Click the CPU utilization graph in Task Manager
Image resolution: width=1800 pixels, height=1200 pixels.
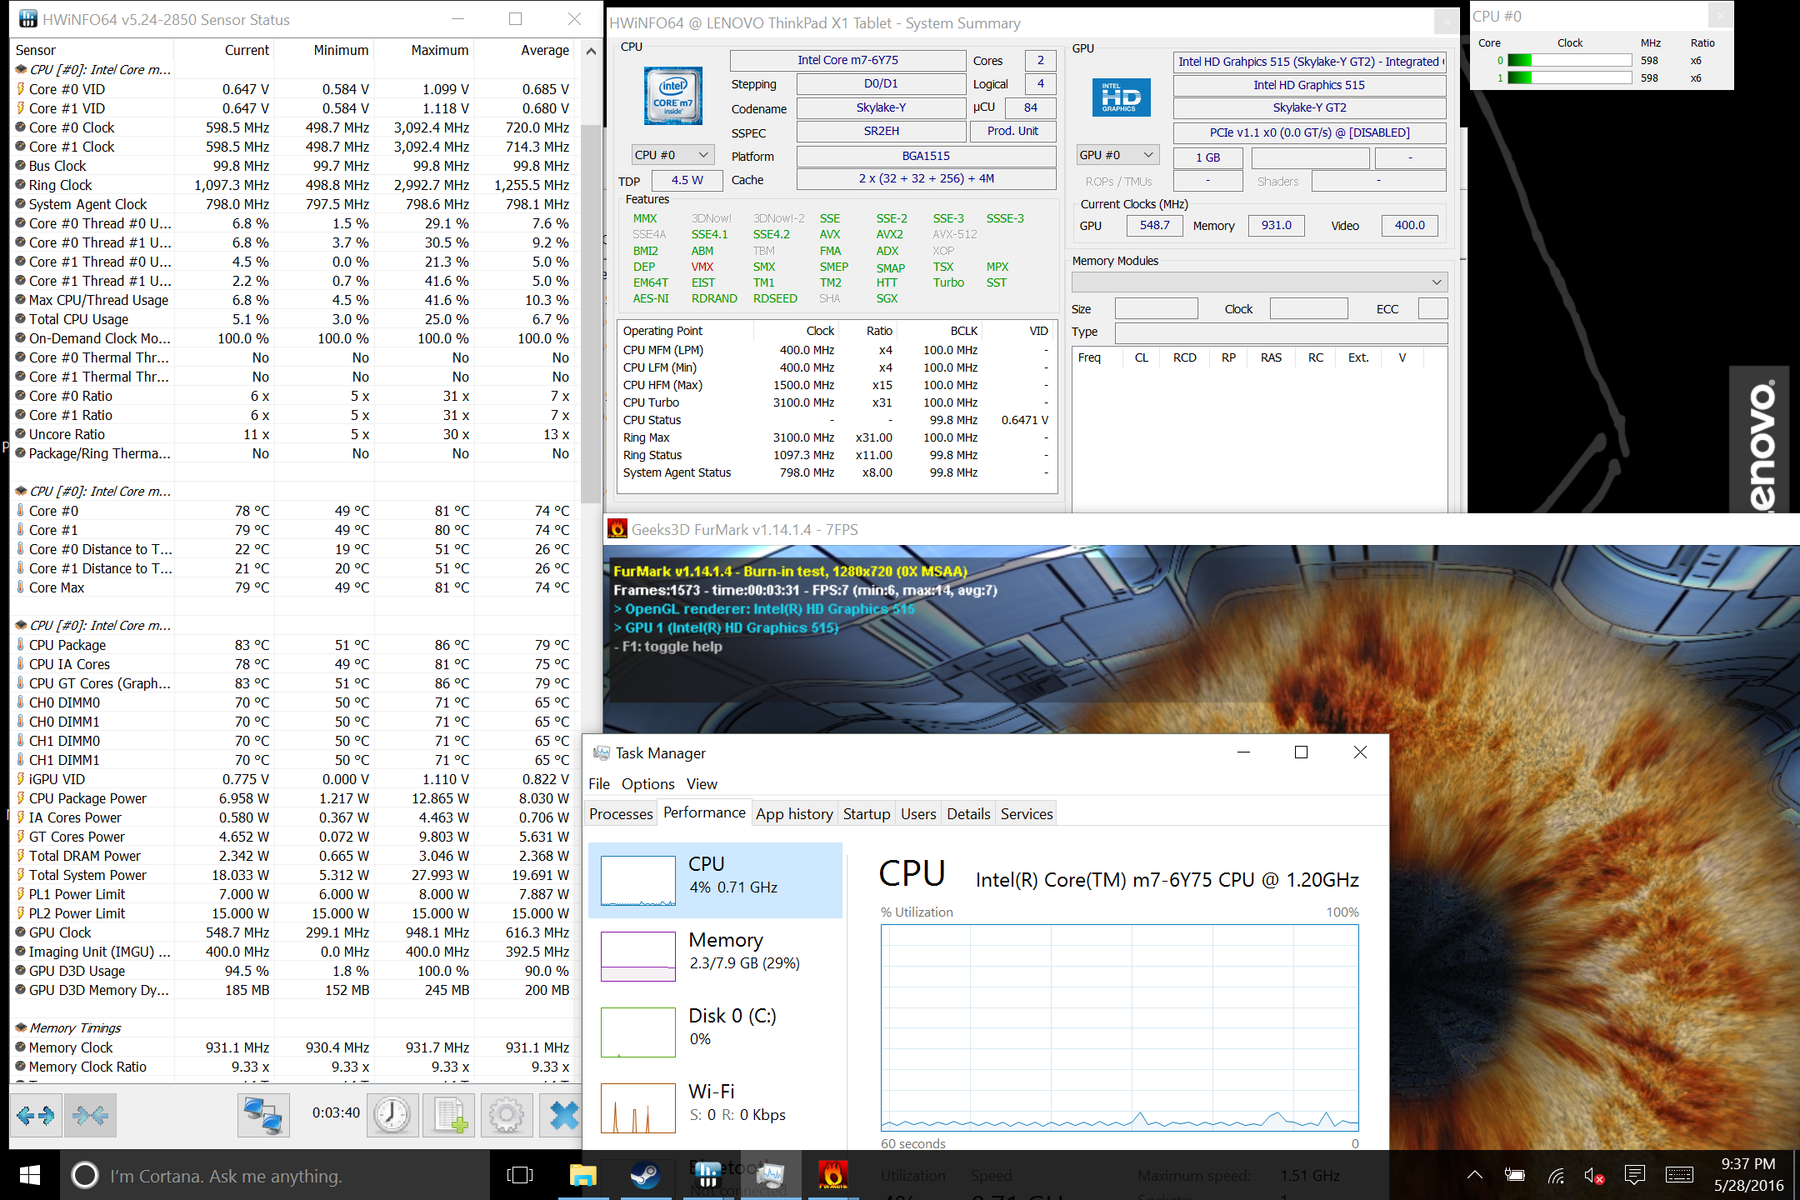tap(1119, 1027)
